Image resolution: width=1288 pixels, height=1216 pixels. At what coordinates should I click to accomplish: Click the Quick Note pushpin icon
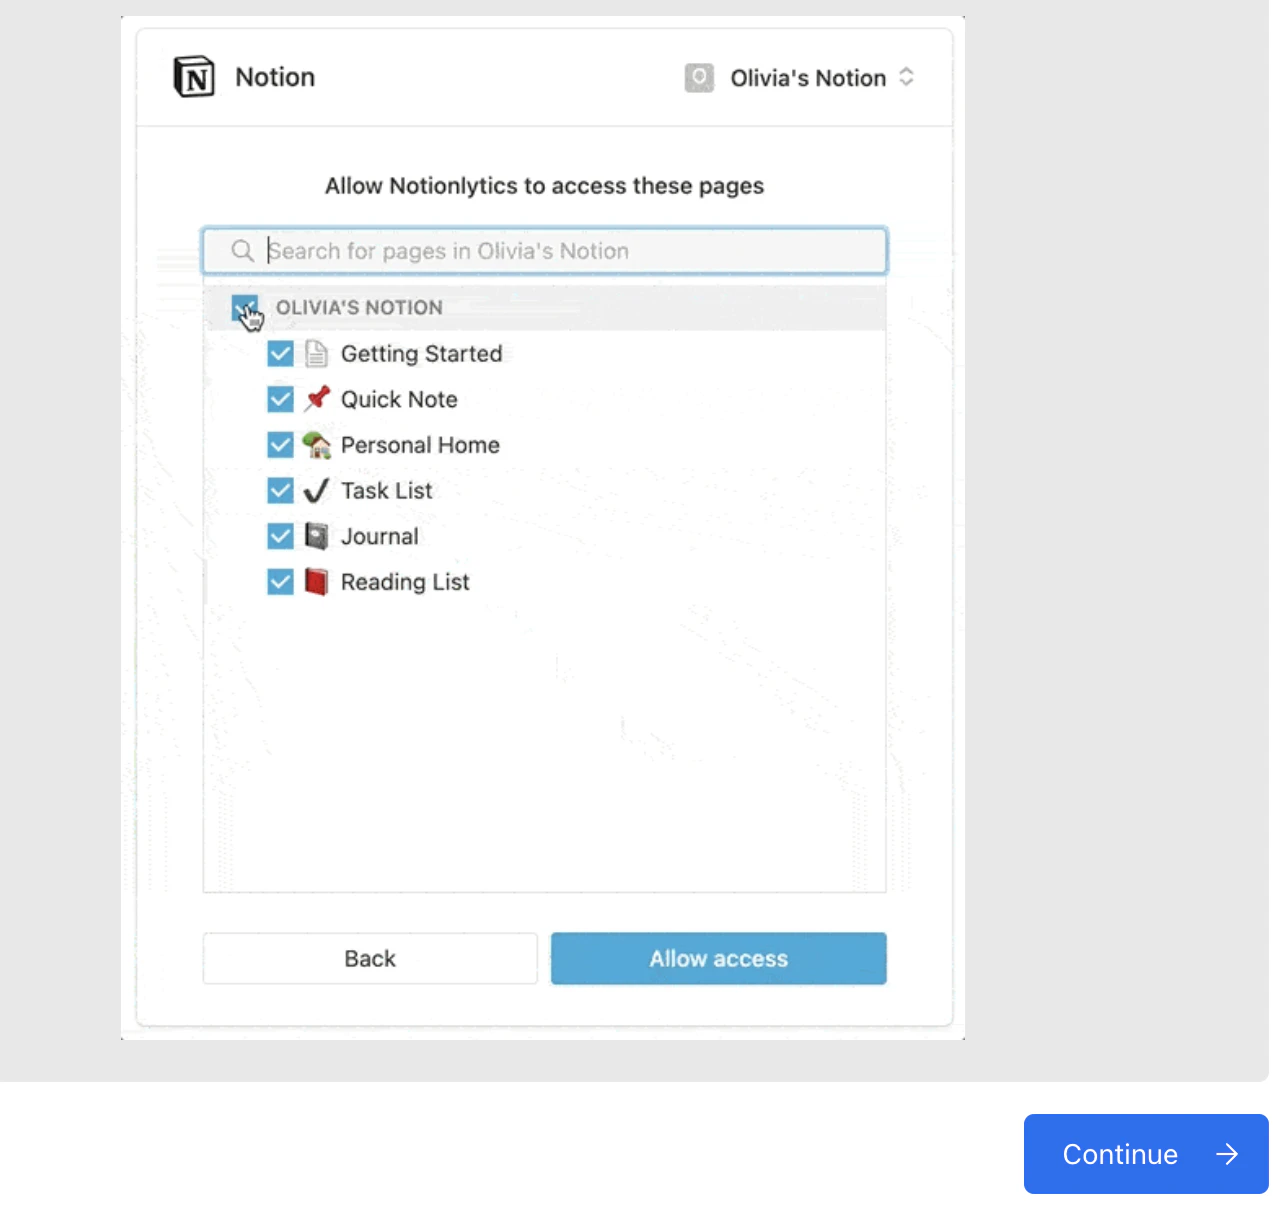(316, 399)
